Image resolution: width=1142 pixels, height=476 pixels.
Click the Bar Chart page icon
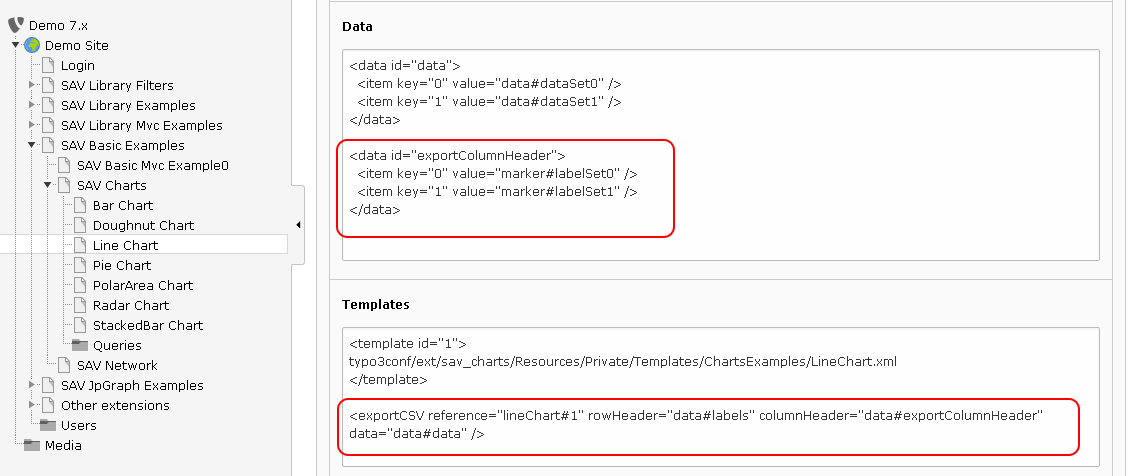80,205
